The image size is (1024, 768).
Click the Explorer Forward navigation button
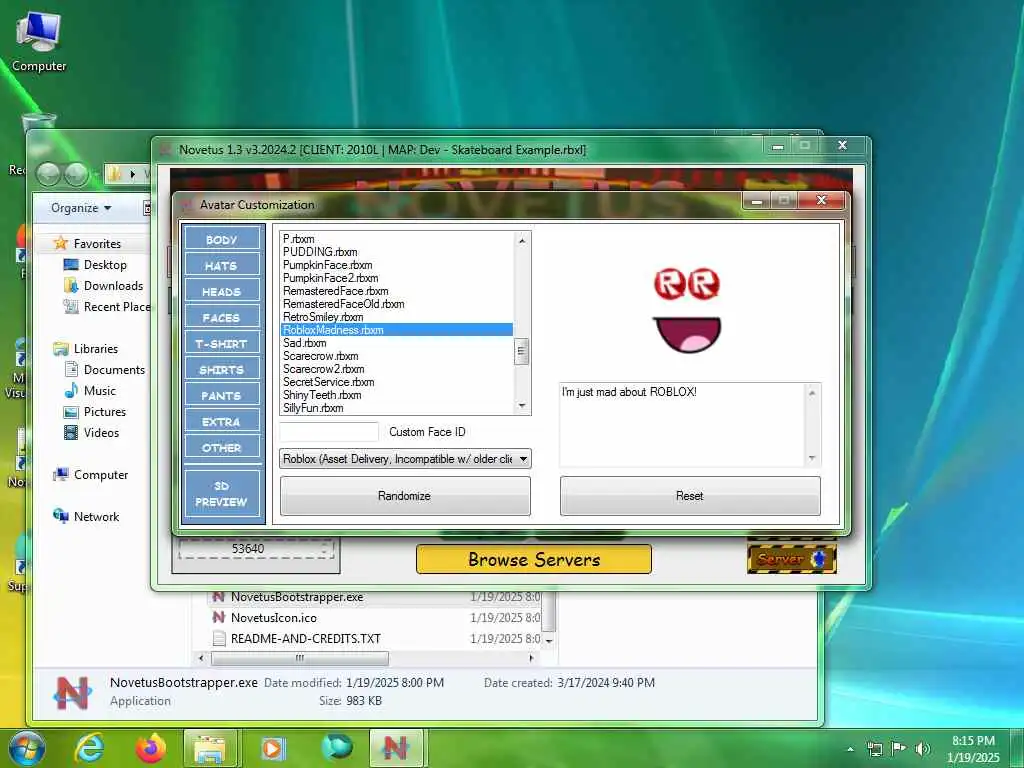[x=76, y=174]
